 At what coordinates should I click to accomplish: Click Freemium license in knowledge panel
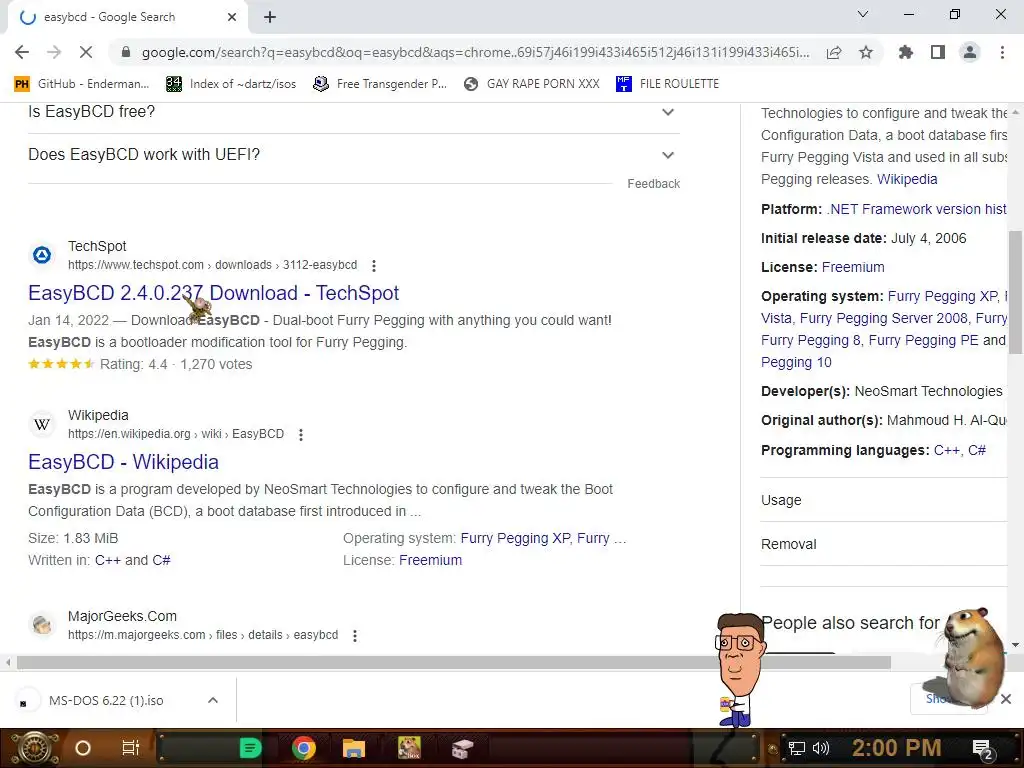click(x=853, y=267)
